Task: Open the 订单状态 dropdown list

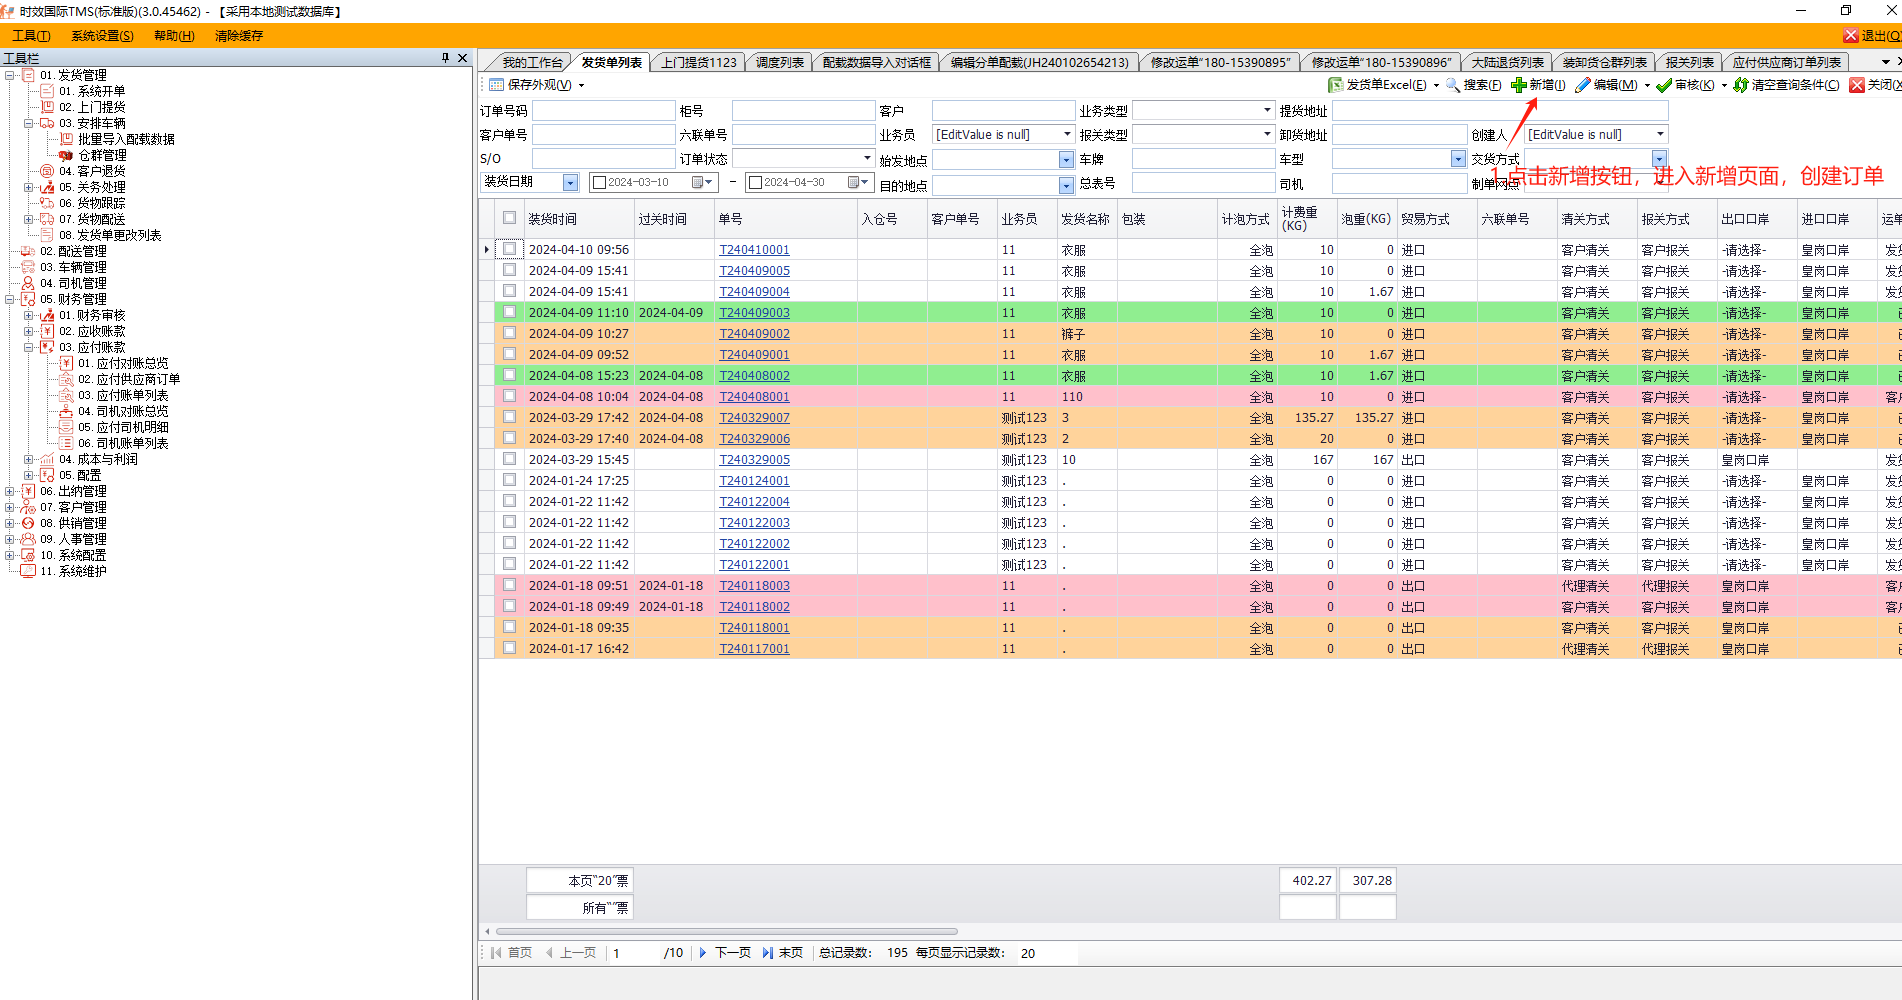Action: pyautogui.click(x=867, y=158)
